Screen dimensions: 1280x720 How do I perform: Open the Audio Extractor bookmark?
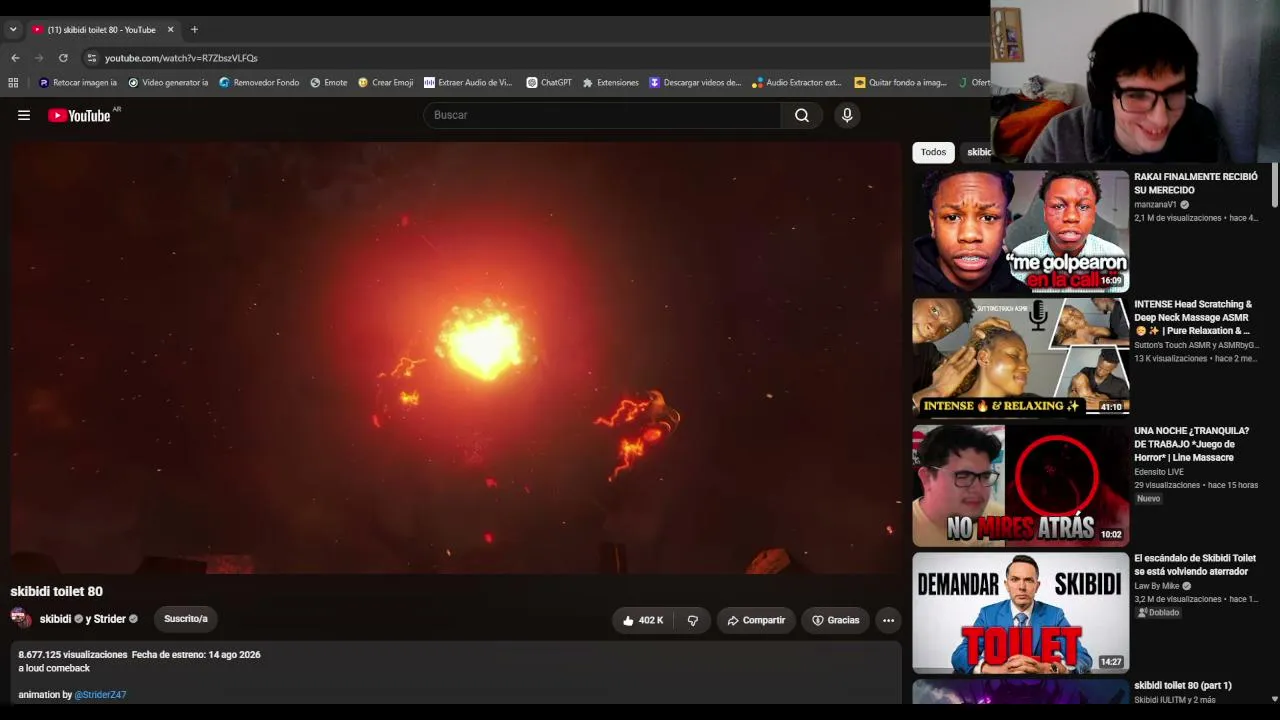point(797,83)
